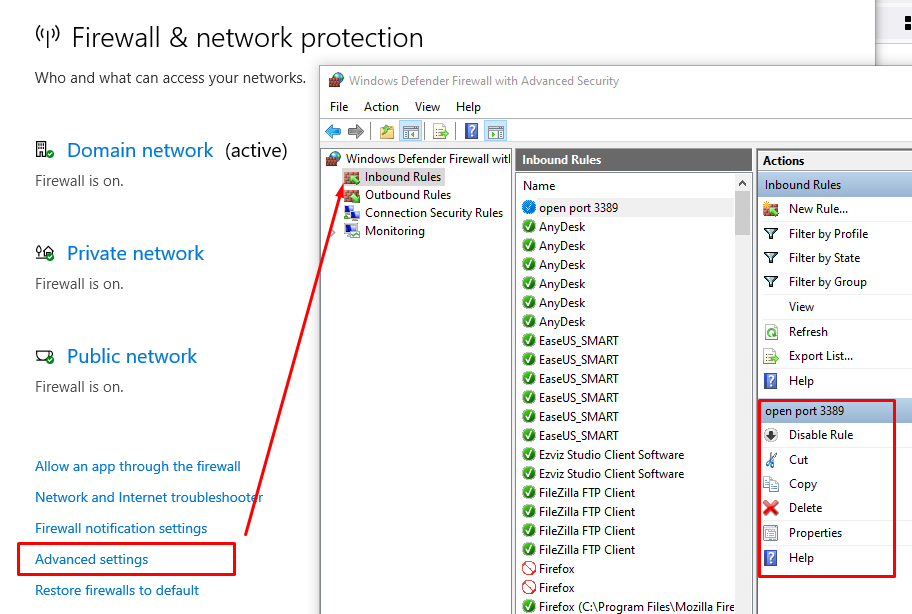Click the rules list vertical scrollbar thumb
912x614 pixels.
click(x=742, y=213)
